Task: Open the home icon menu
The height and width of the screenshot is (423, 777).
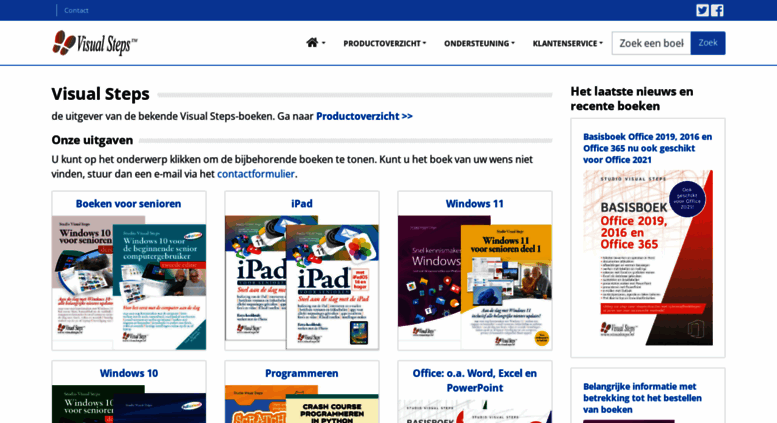Action: (315, 43)
